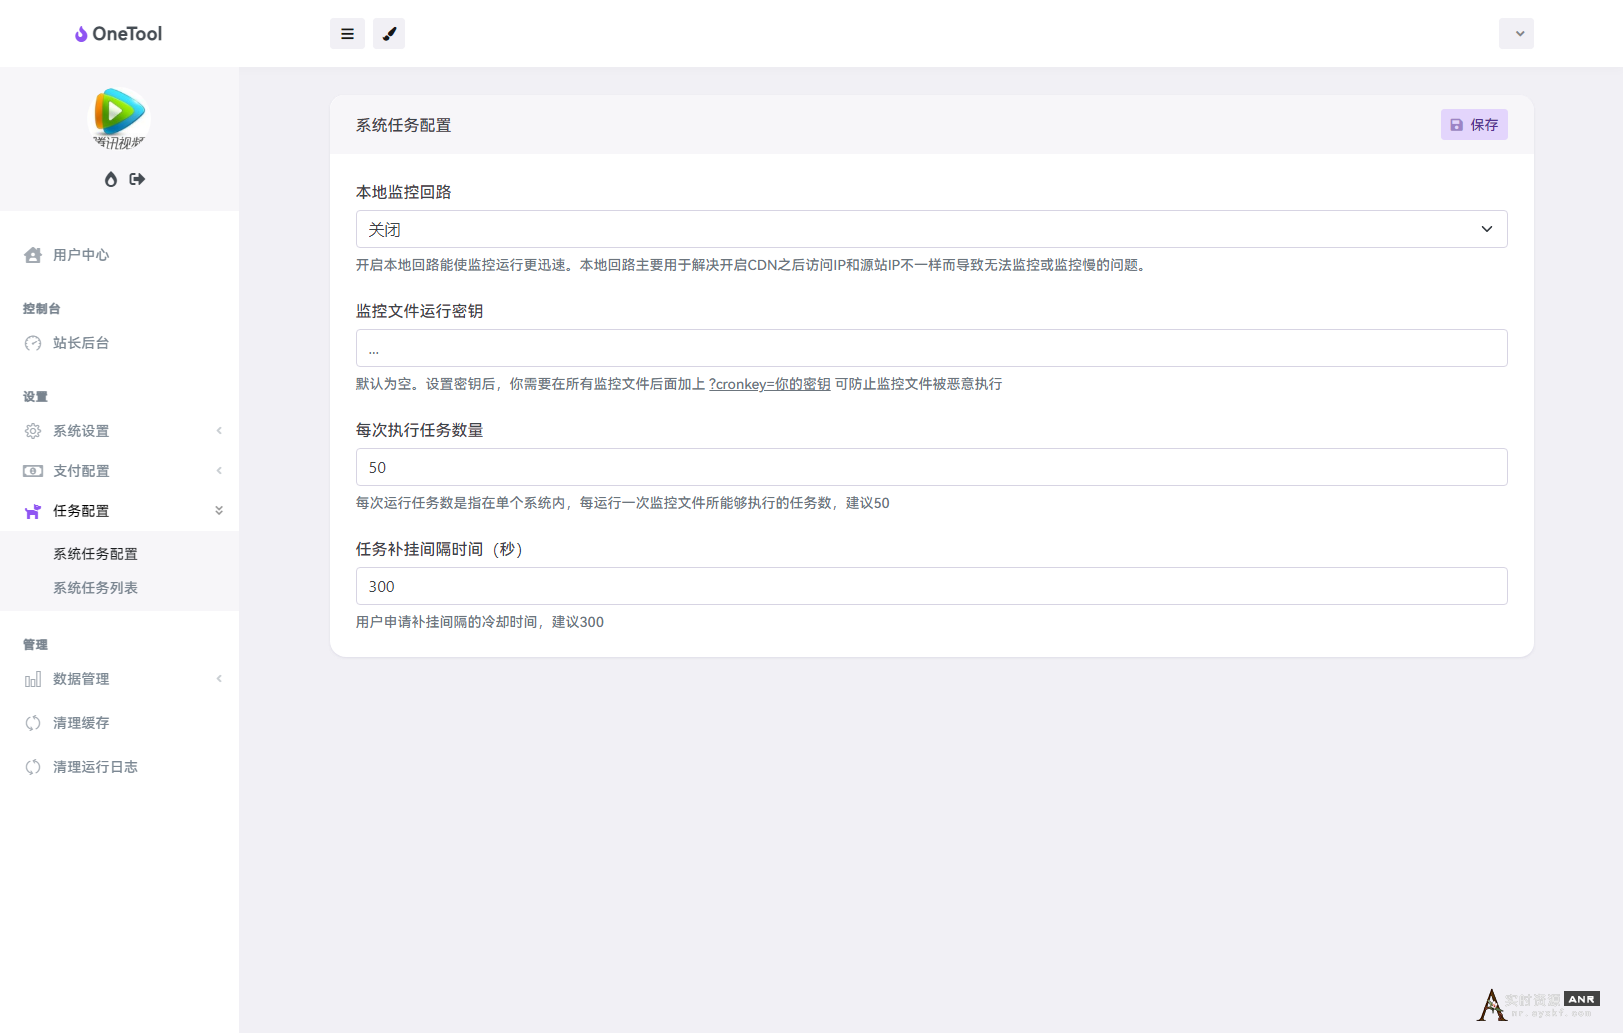Click the 系统任务配置 card heading
This screenshot has height=1033, width=1623.
click(x=403, y=125)
